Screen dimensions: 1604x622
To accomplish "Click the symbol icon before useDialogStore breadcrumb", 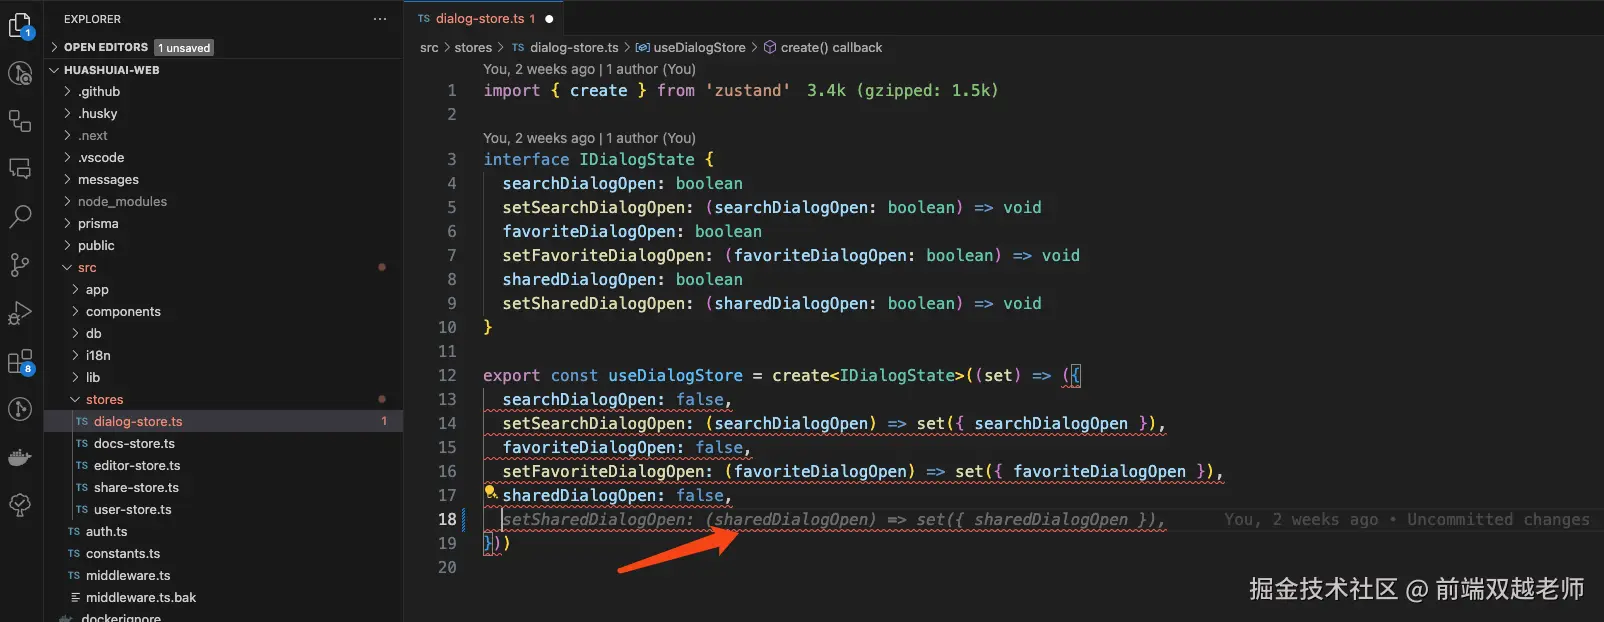I will pos(643,47).
